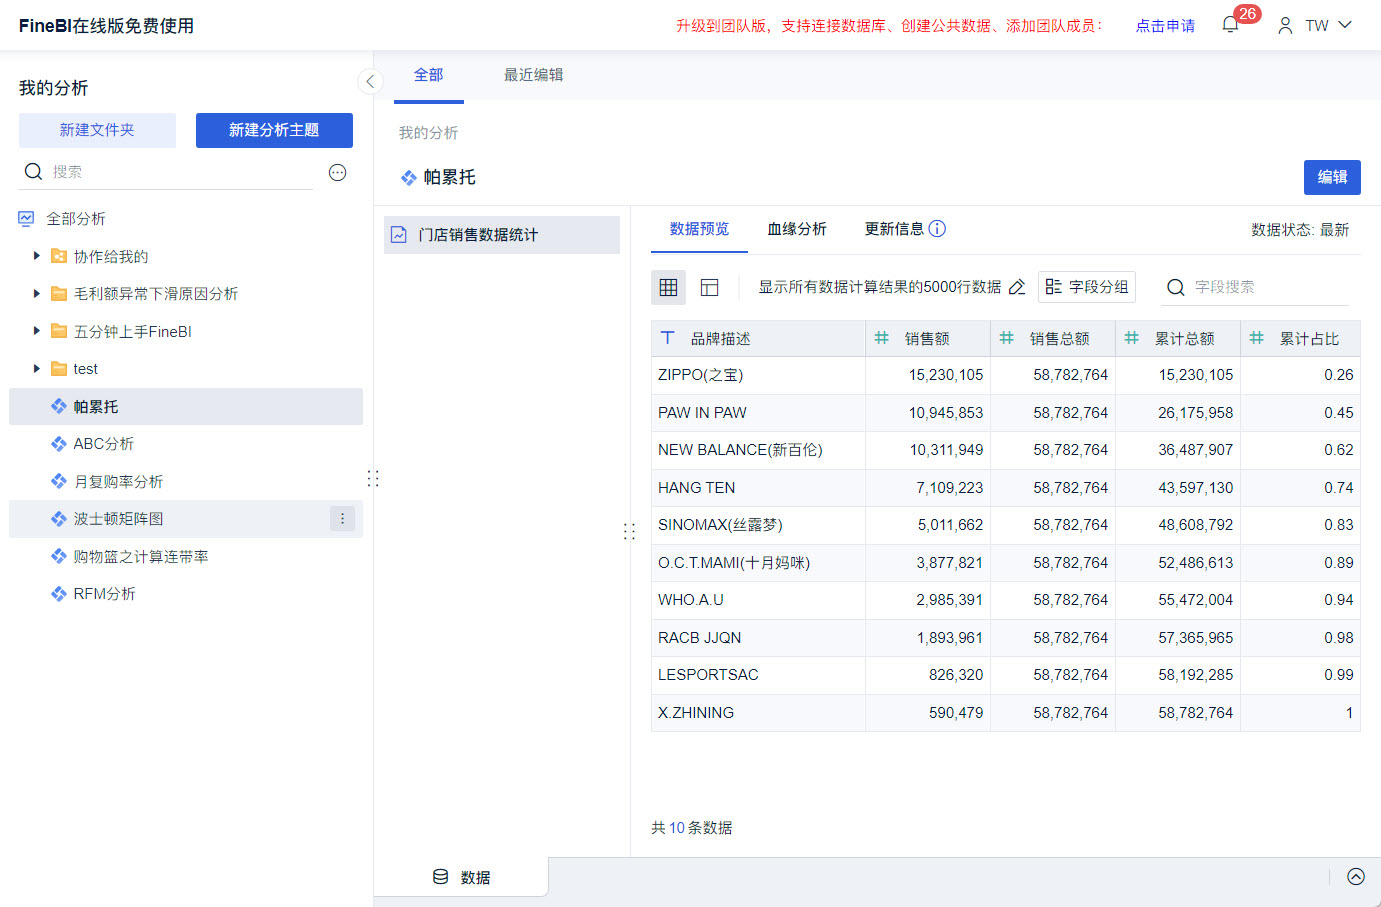Switch to the 最近编辑 tab
This screenshot has width=1381, height=907.
(x=534, y=75)
